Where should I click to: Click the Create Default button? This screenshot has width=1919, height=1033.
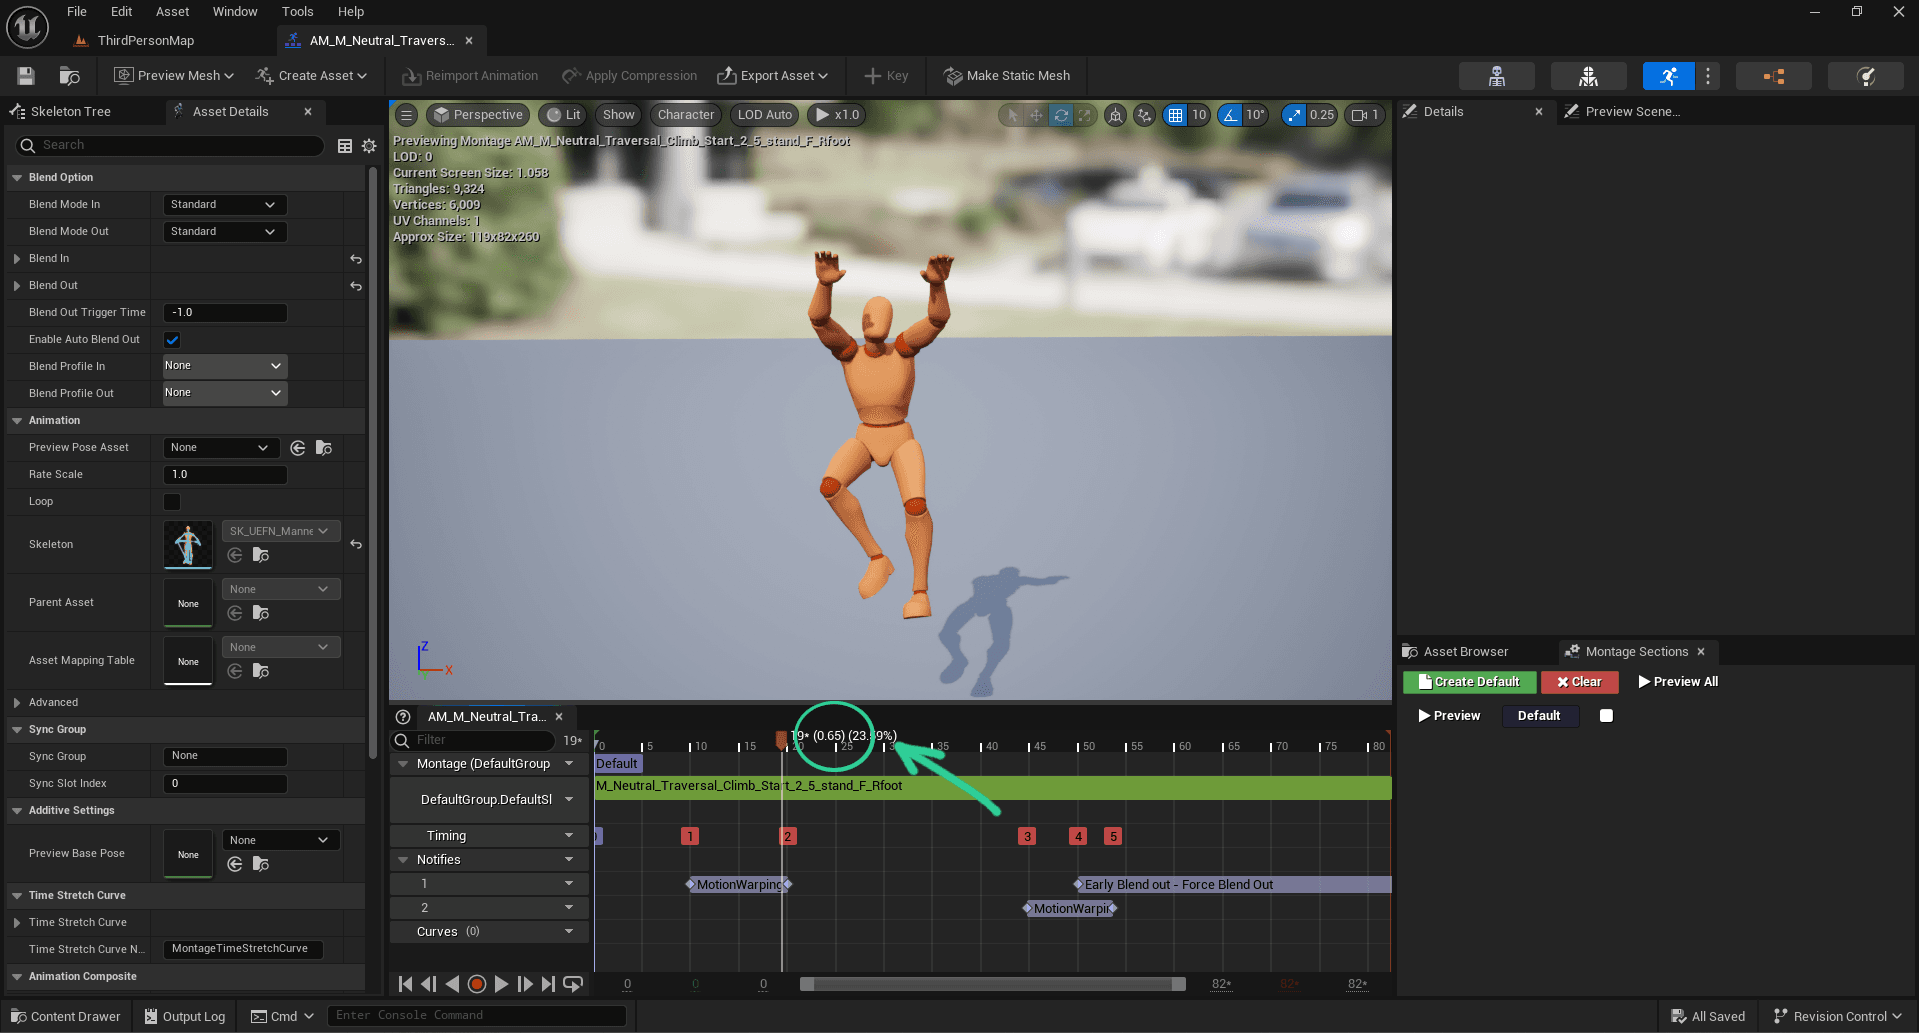coord(1469,682)
